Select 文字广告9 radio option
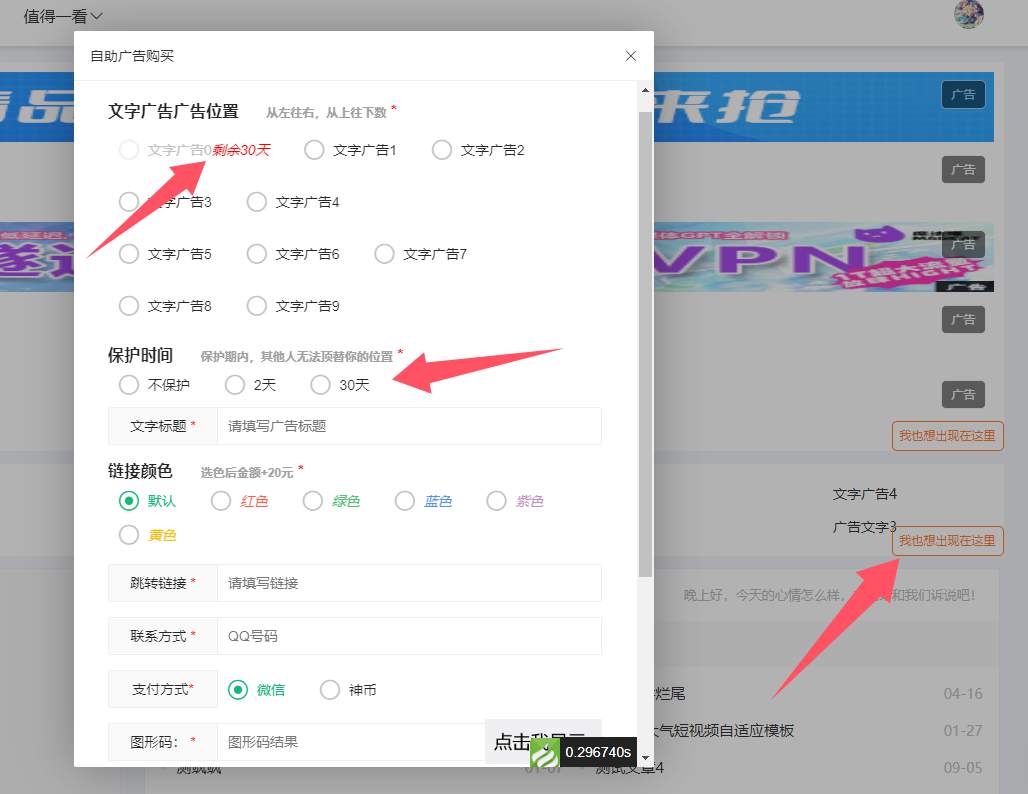This screenshot has height=794, width=1028. click(x=256, y=306)
